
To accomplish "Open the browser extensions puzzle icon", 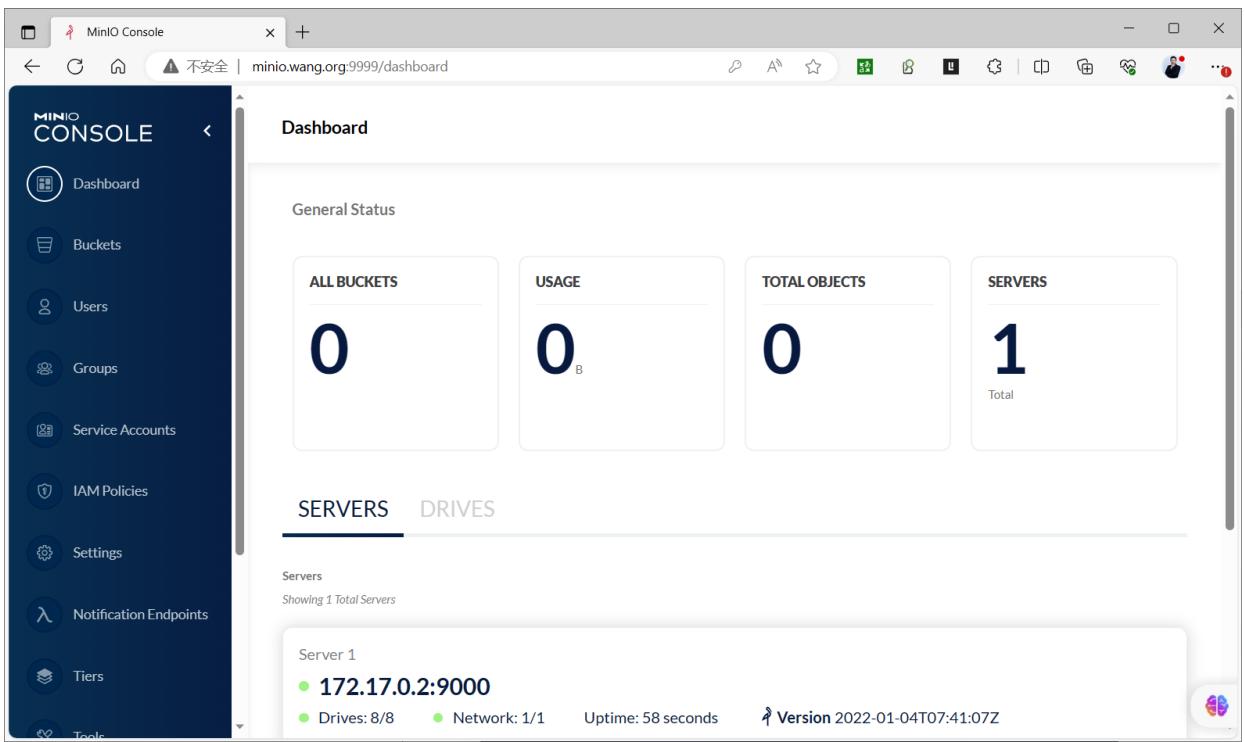I will [x=993, y=67].
